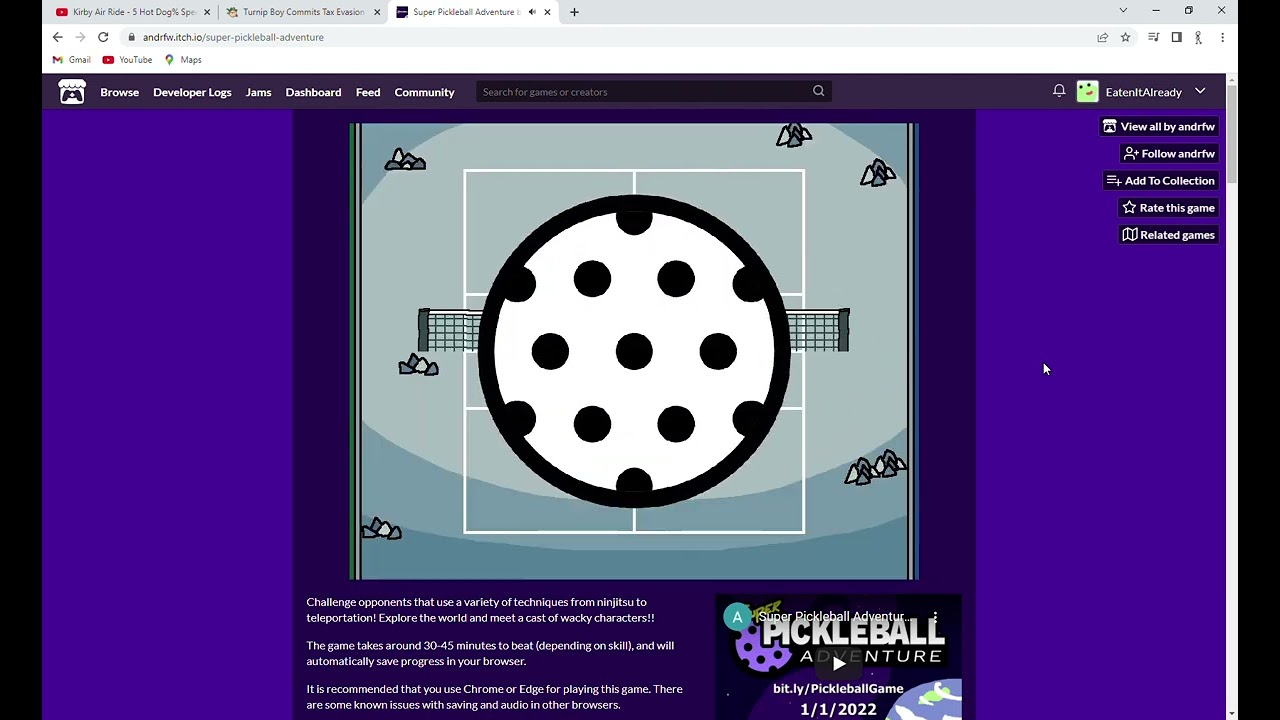Click the 'Challenge opponents' description paragraph

pos(480,610)
